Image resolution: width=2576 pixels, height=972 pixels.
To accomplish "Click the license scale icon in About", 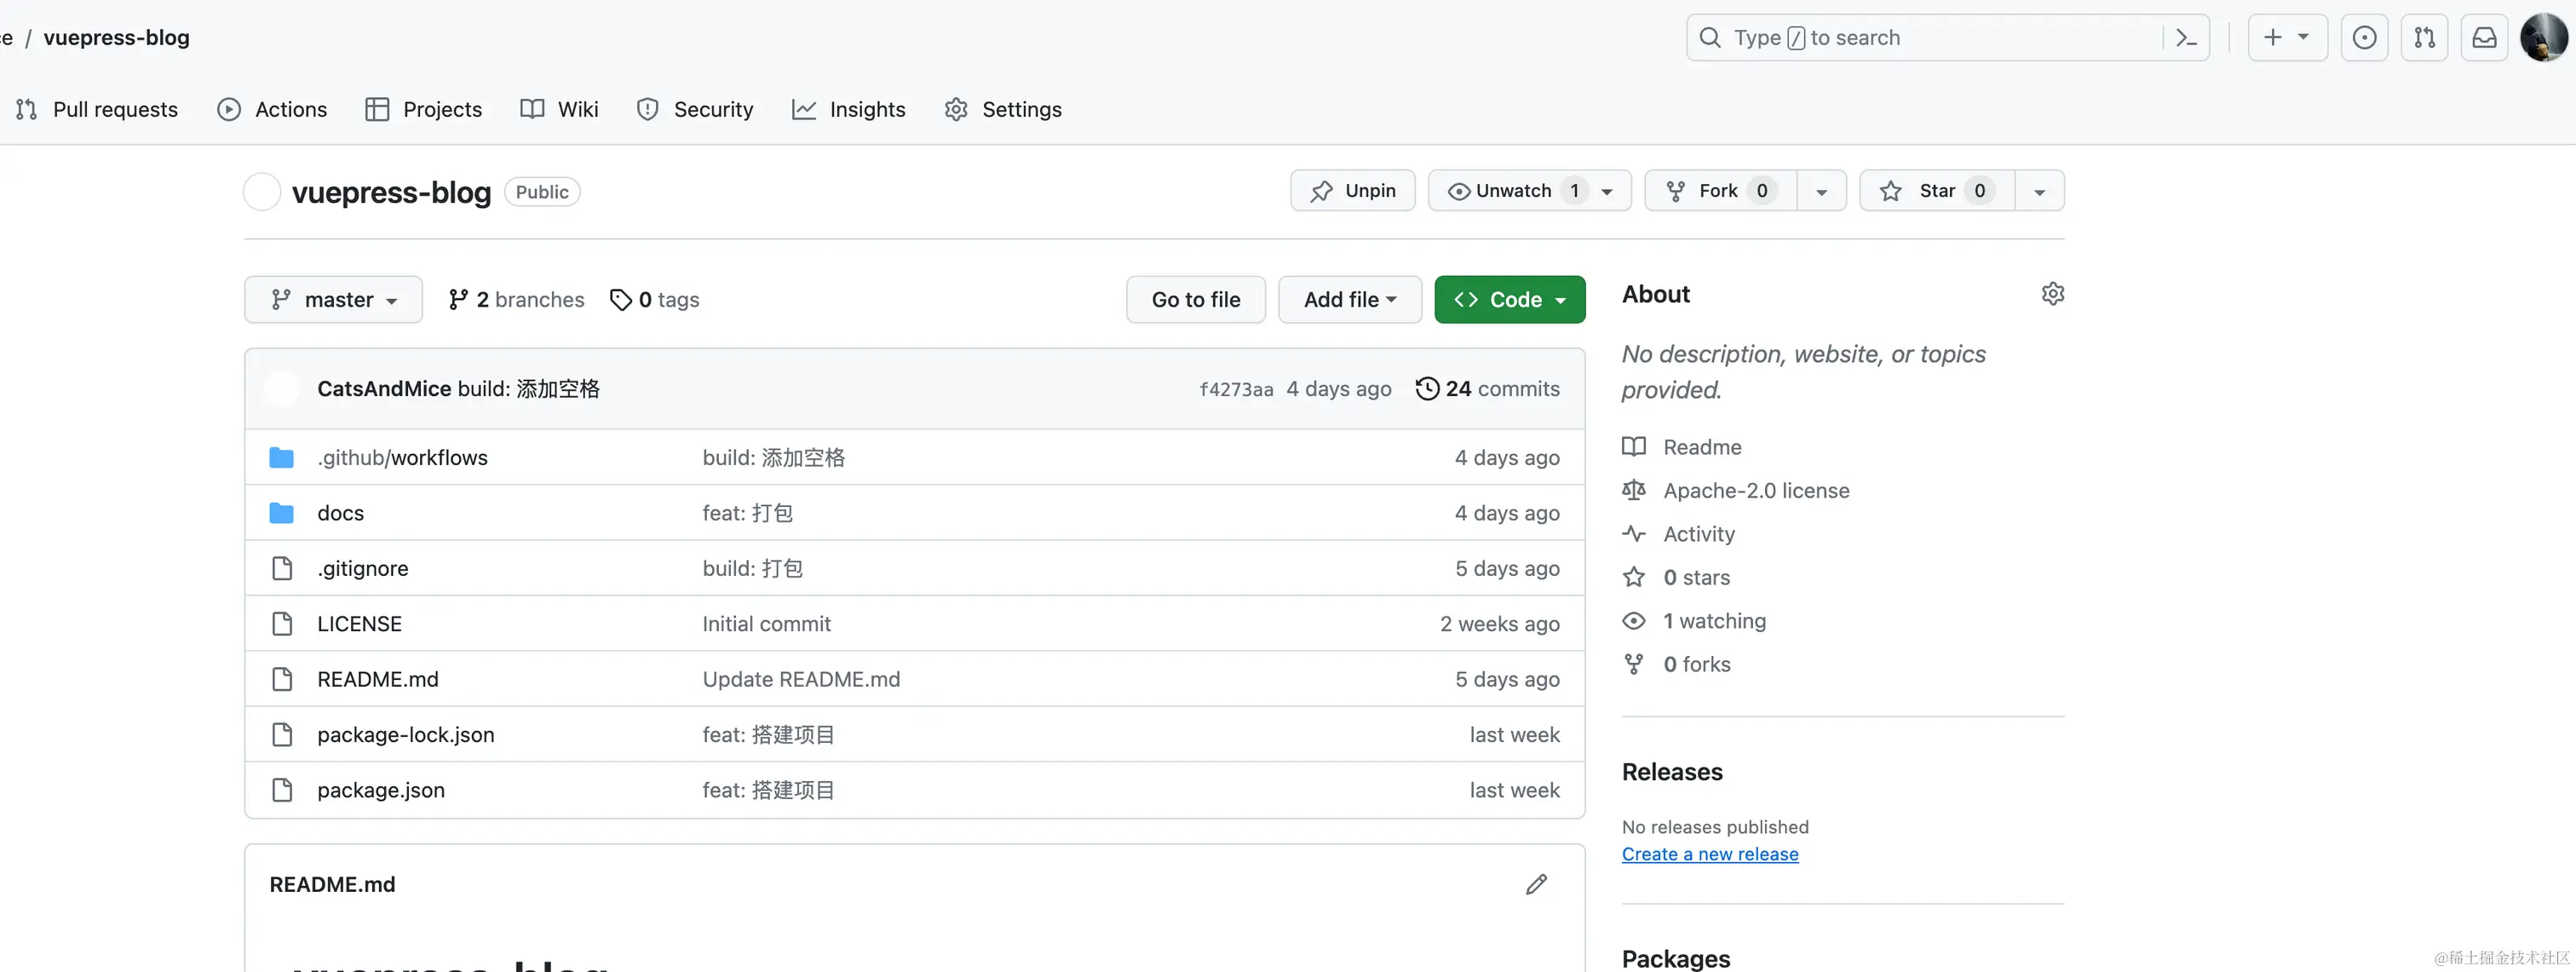I will click(x=1633, y=490).
